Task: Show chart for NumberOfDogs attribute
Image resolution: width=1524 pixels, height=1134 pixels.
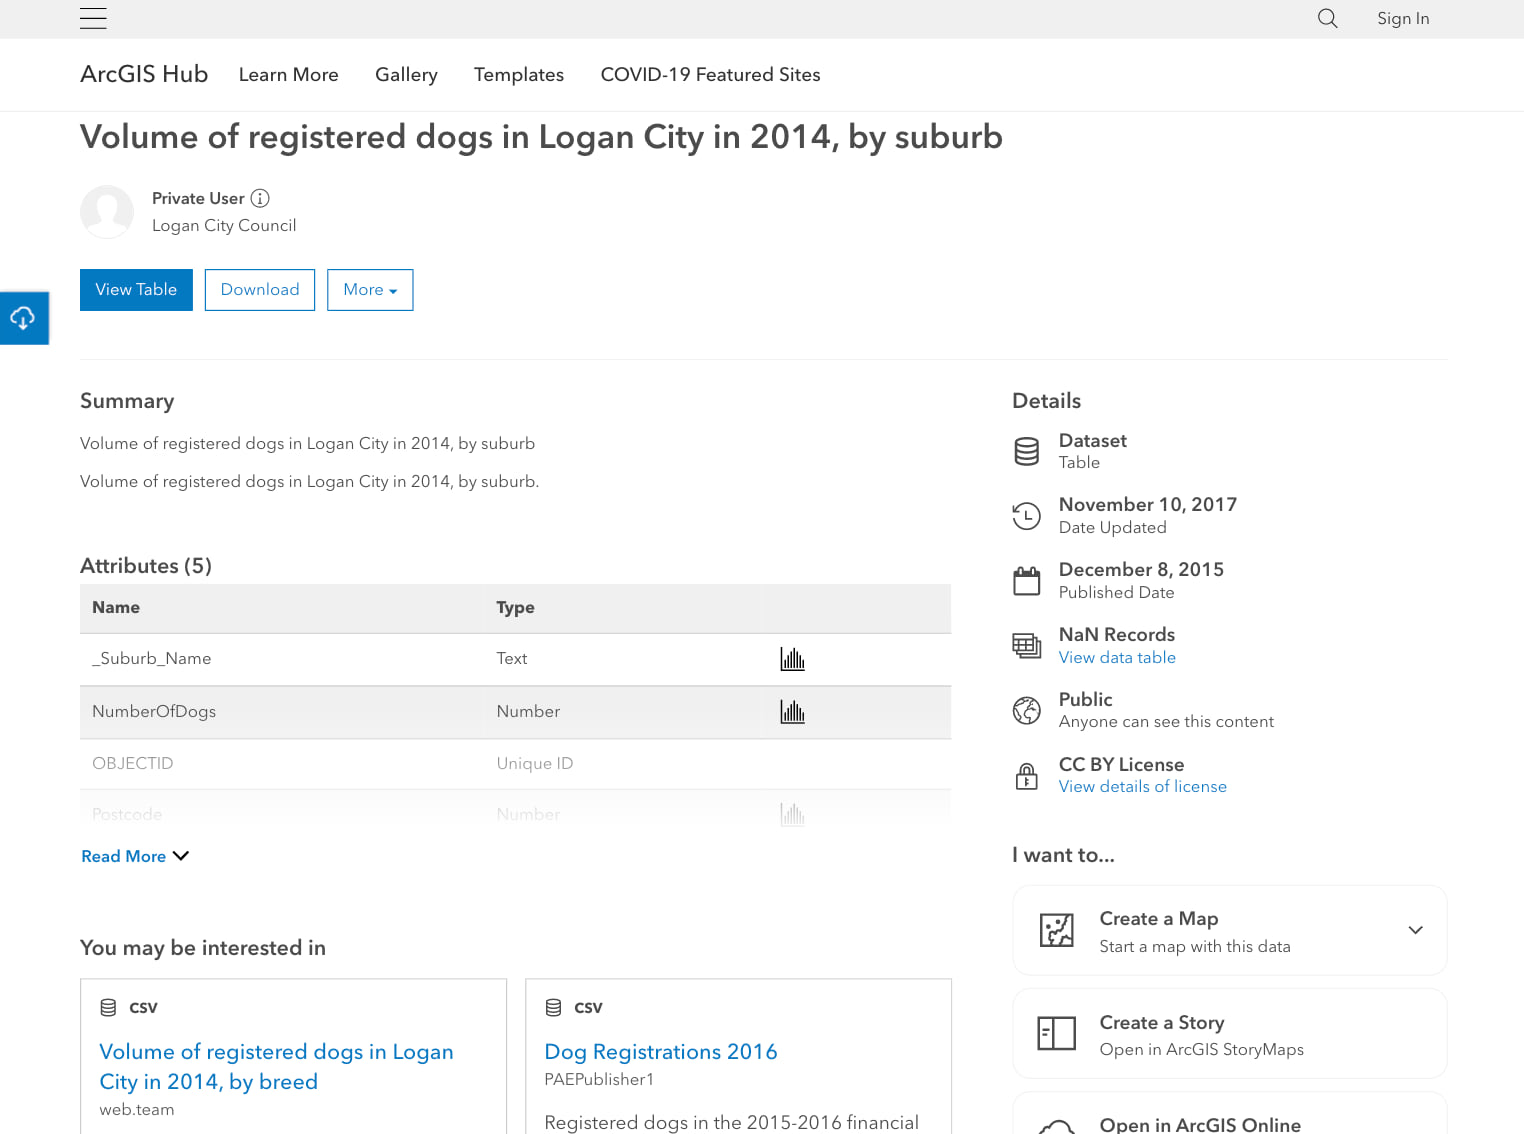Action: pyautogui.click(x=792, y=712)
